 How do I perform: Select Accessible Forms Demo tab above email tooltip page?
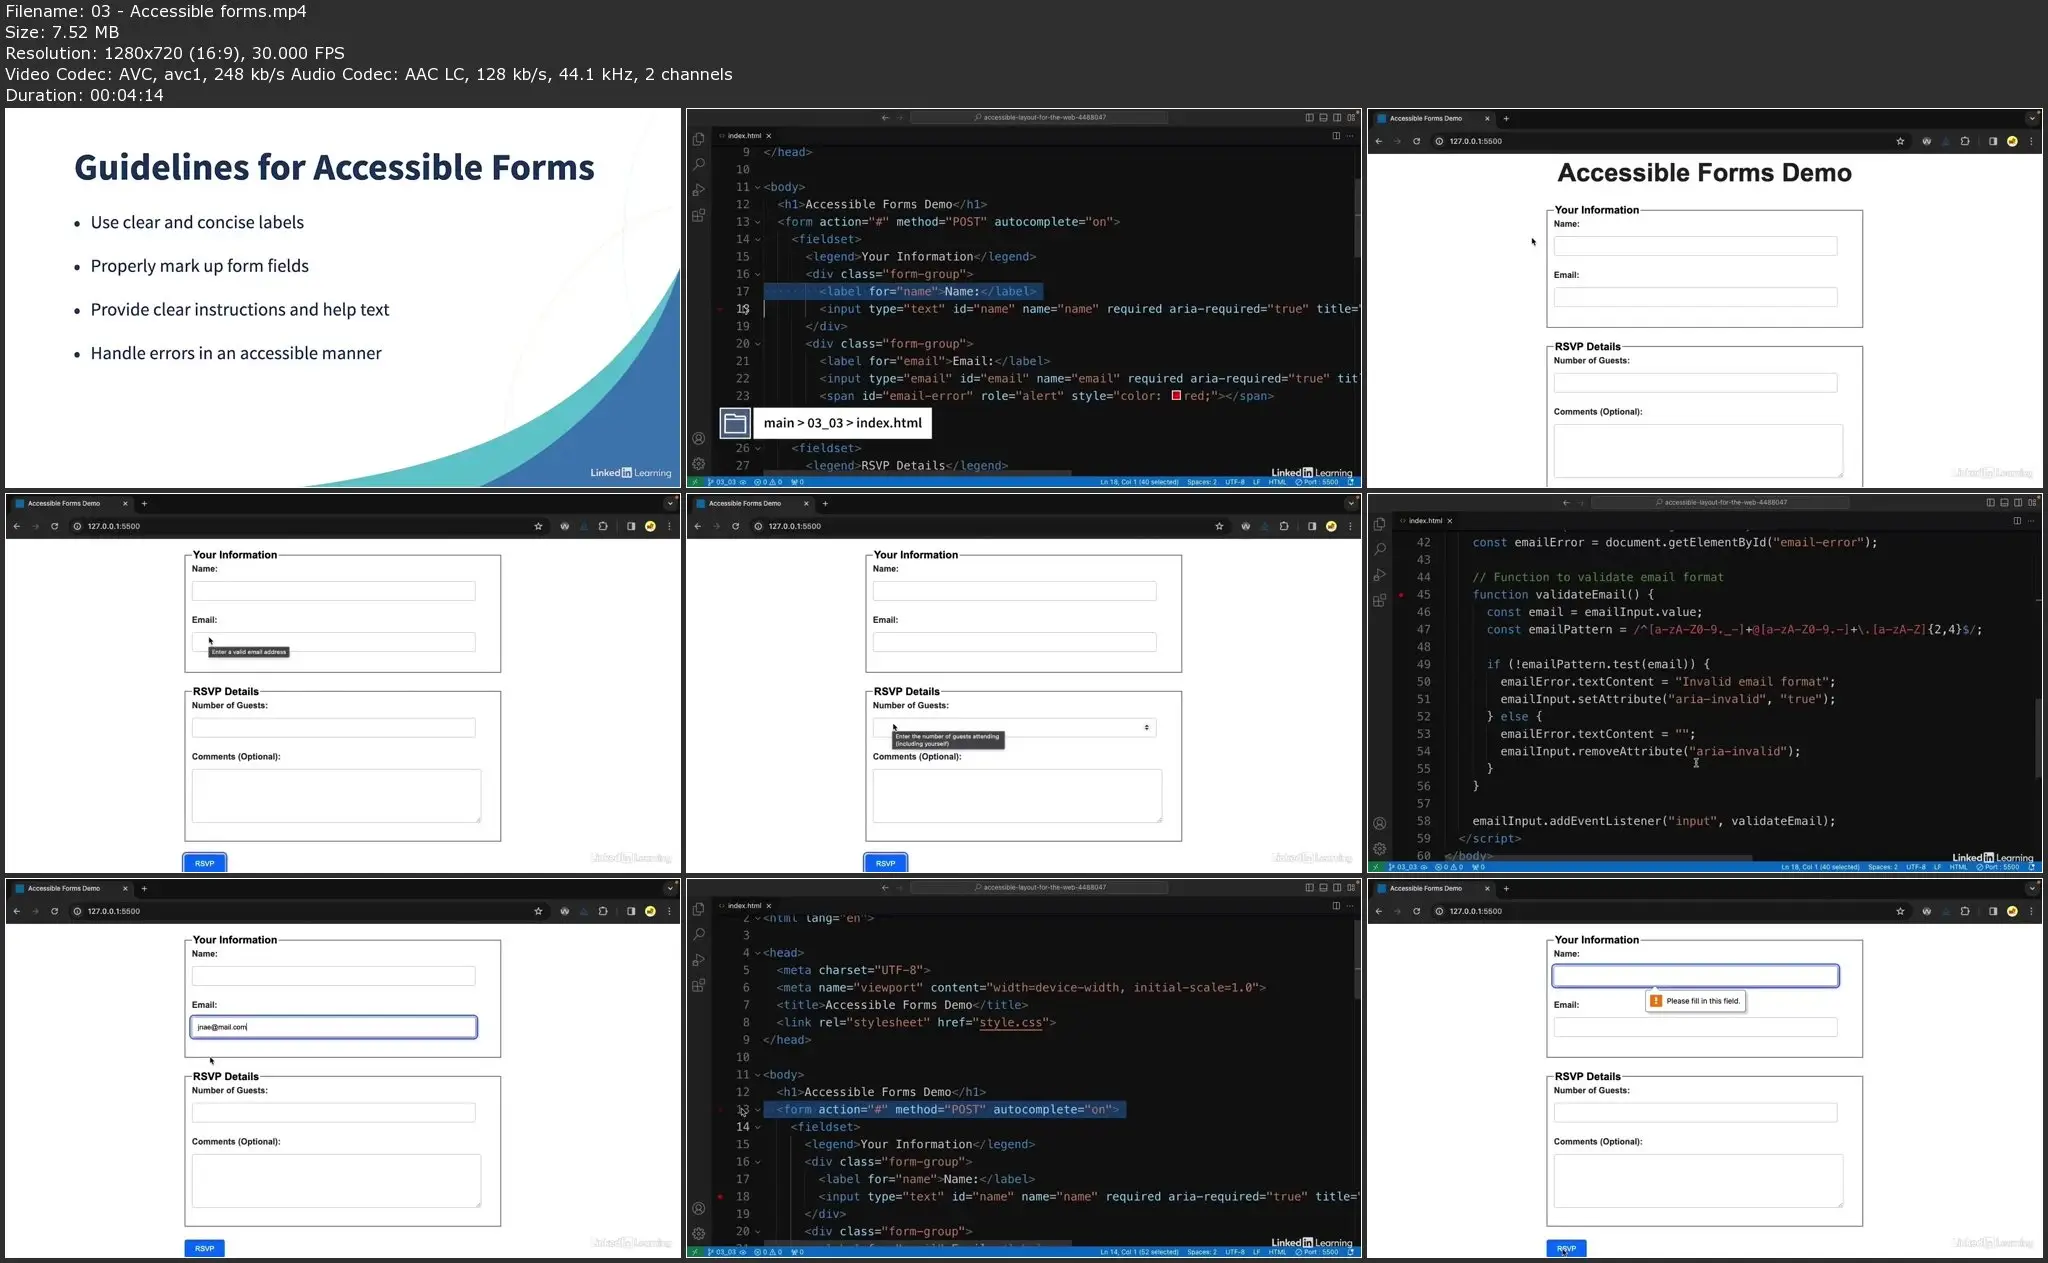click(65, 503)
